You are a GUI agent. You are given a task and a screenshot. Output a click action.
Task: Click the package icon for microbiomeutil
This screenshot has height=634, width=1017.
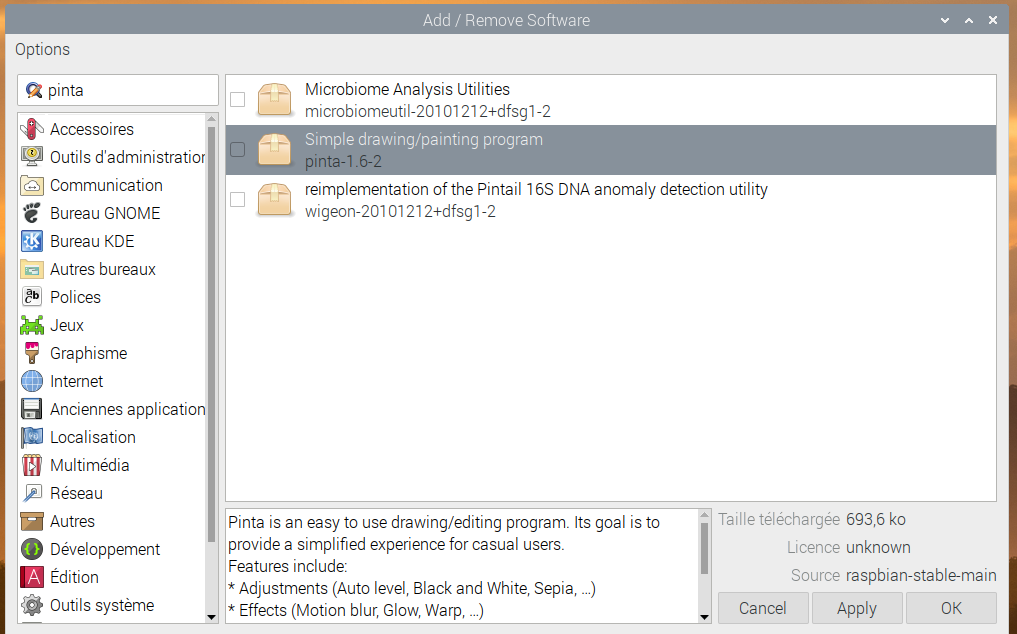[x=274, y=99]
